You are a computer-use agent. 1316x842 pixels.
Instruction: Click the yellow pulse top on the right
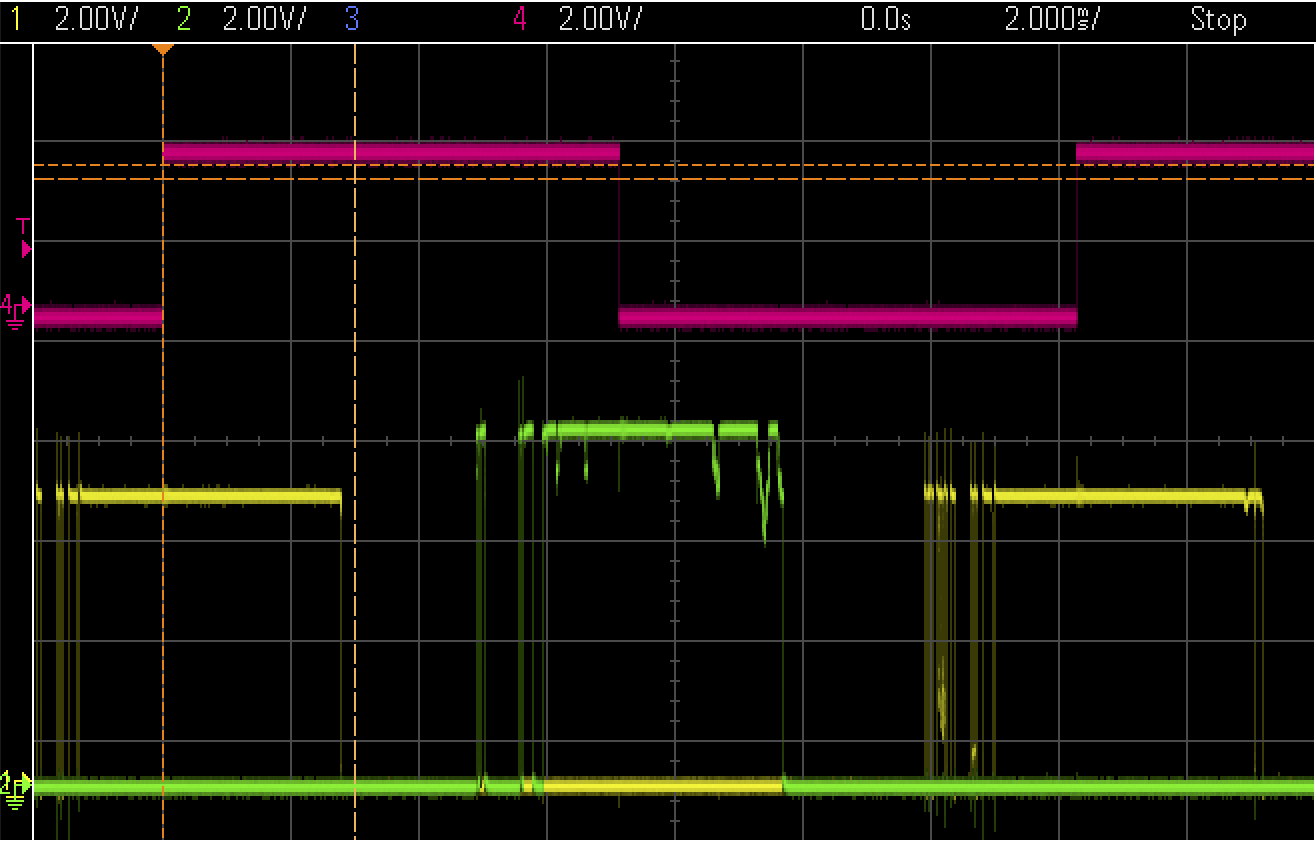pos(1120,495)
